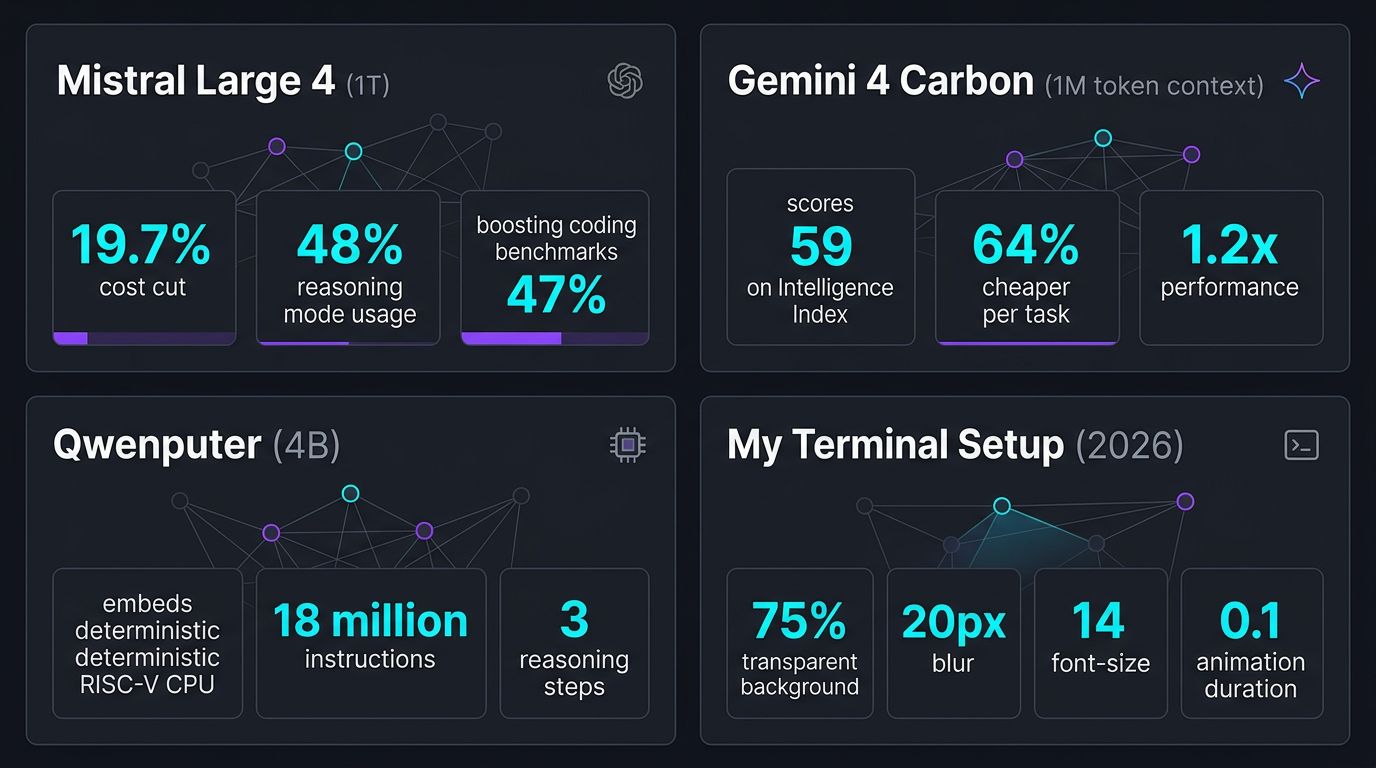Click the CPU chip icon on Qwenputer card

click(628, 445)
